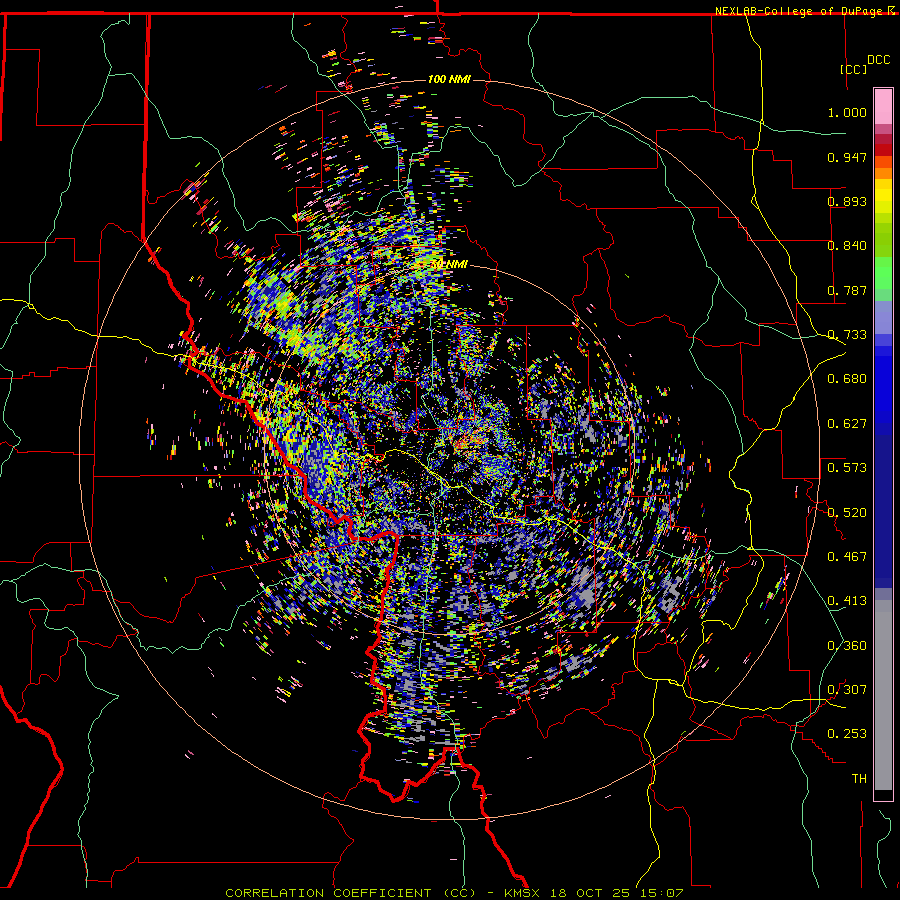Image resolution: width=900 pixels, height=900 pixels.
Task: Select the 1.000 legend value
Action: point(847,112)
